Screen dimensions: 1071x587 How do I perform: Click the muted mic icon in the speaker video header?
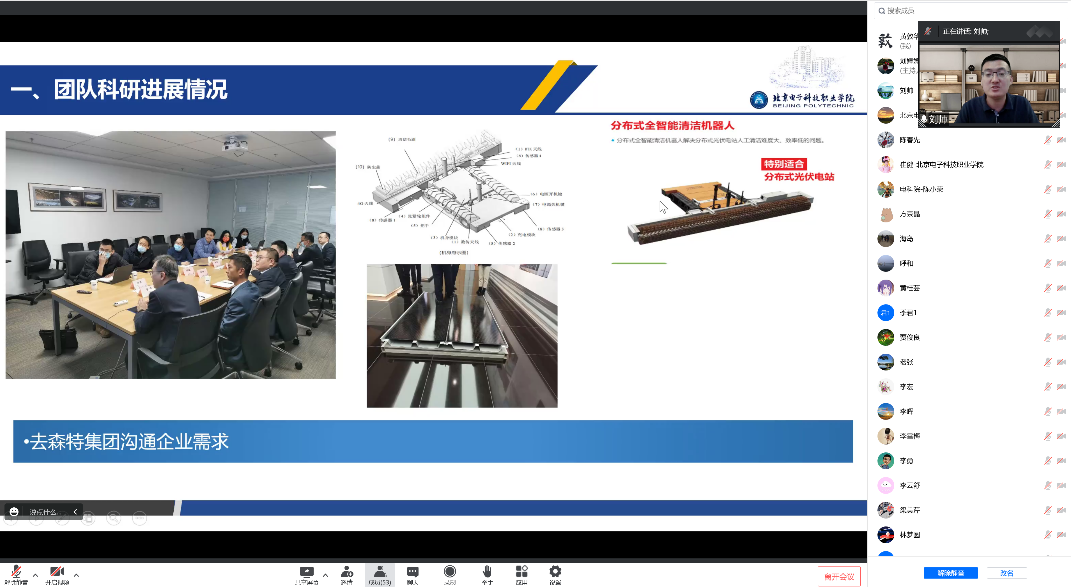[929, 31]
